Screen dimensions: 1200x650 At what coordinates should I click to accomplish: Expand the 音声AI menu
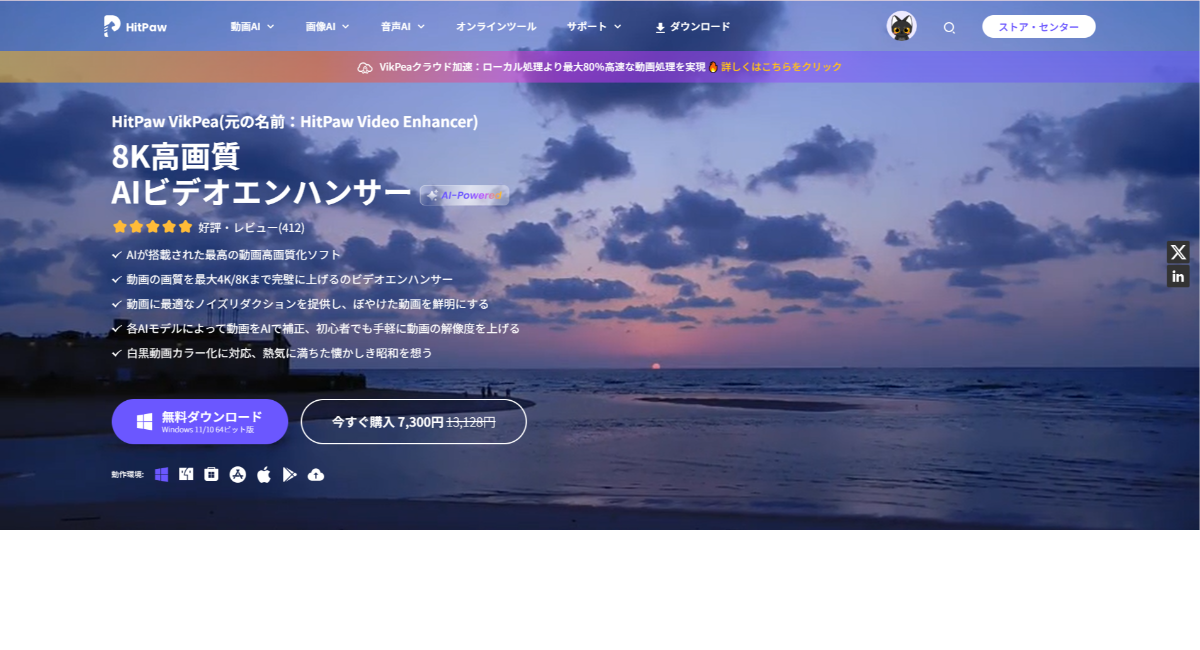[x=402, y=27]
